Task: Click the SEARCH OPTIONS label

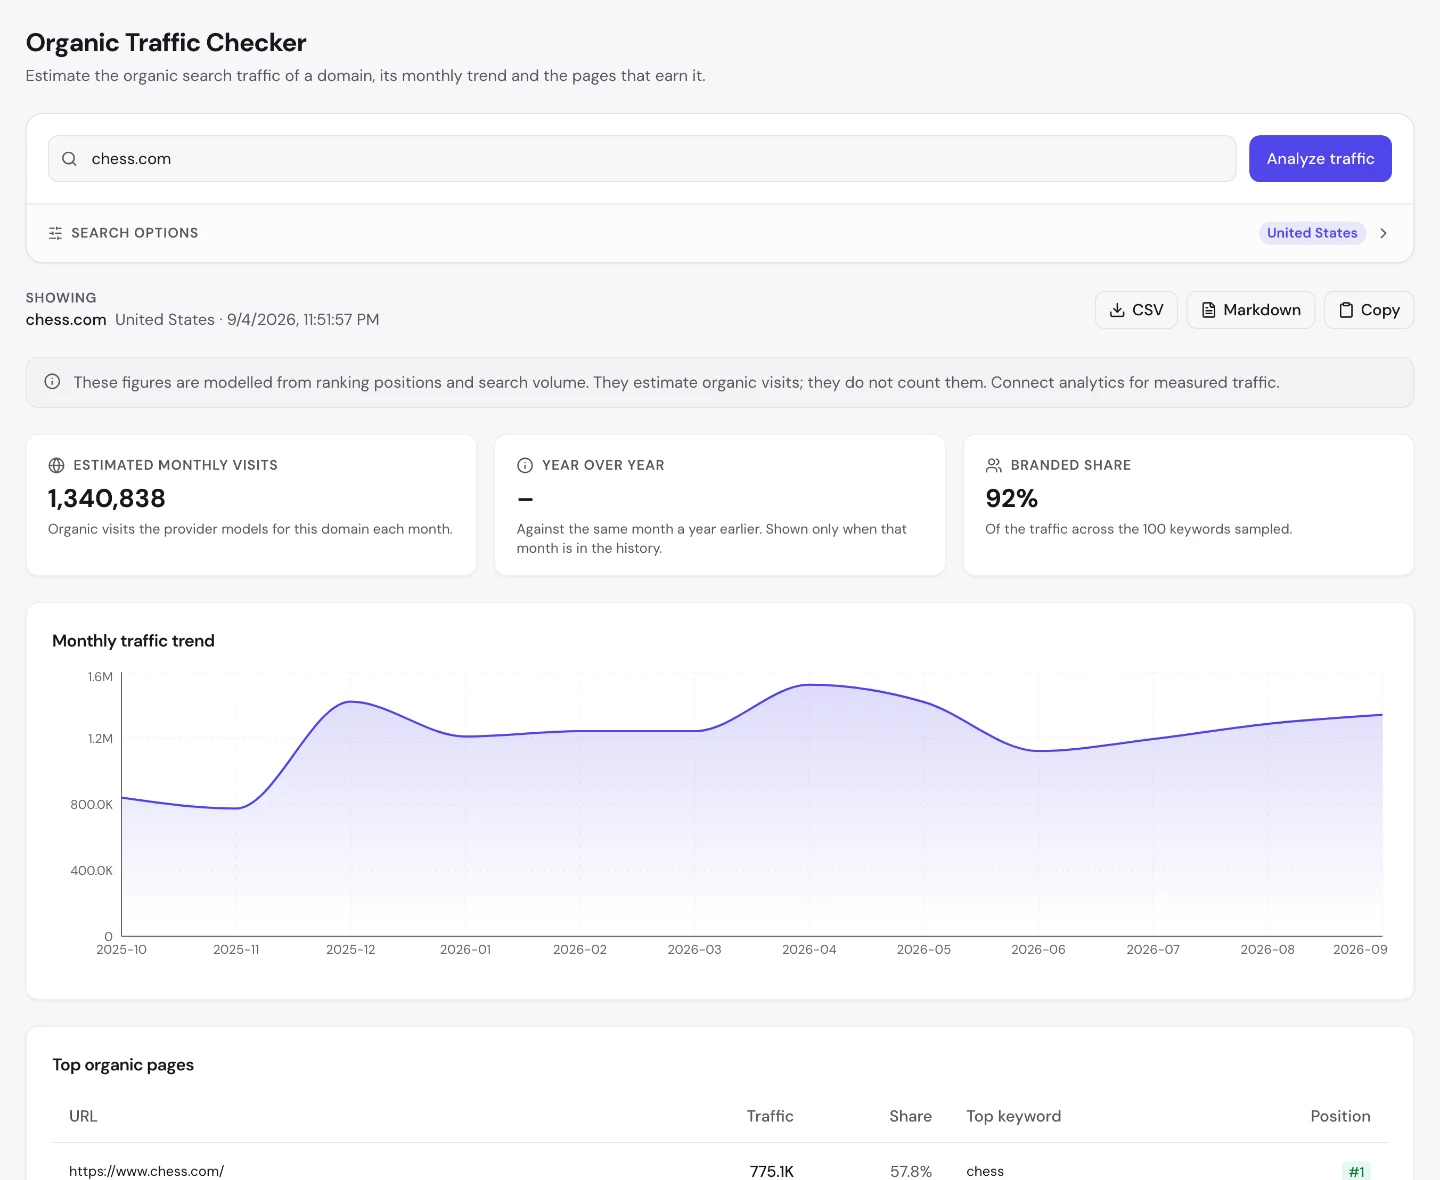Action: [135, 233]
